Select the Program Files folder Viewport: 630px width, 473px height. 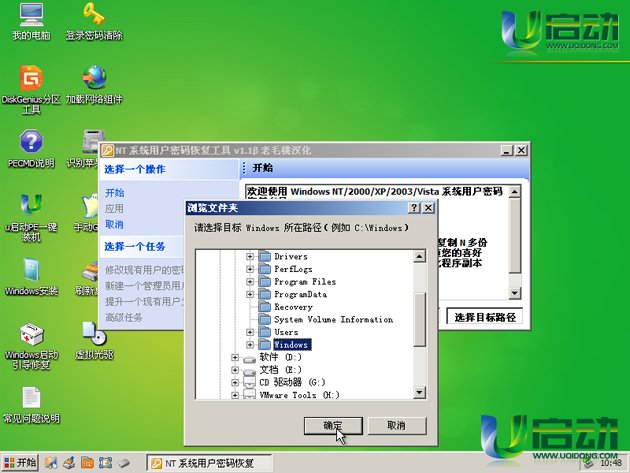pyautogui.click(x=305, y=282)
